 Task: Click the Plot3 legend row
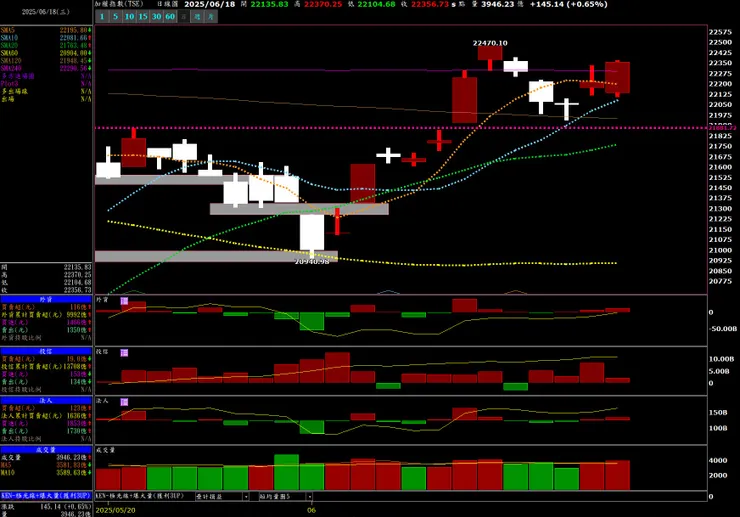pos(46,84)
